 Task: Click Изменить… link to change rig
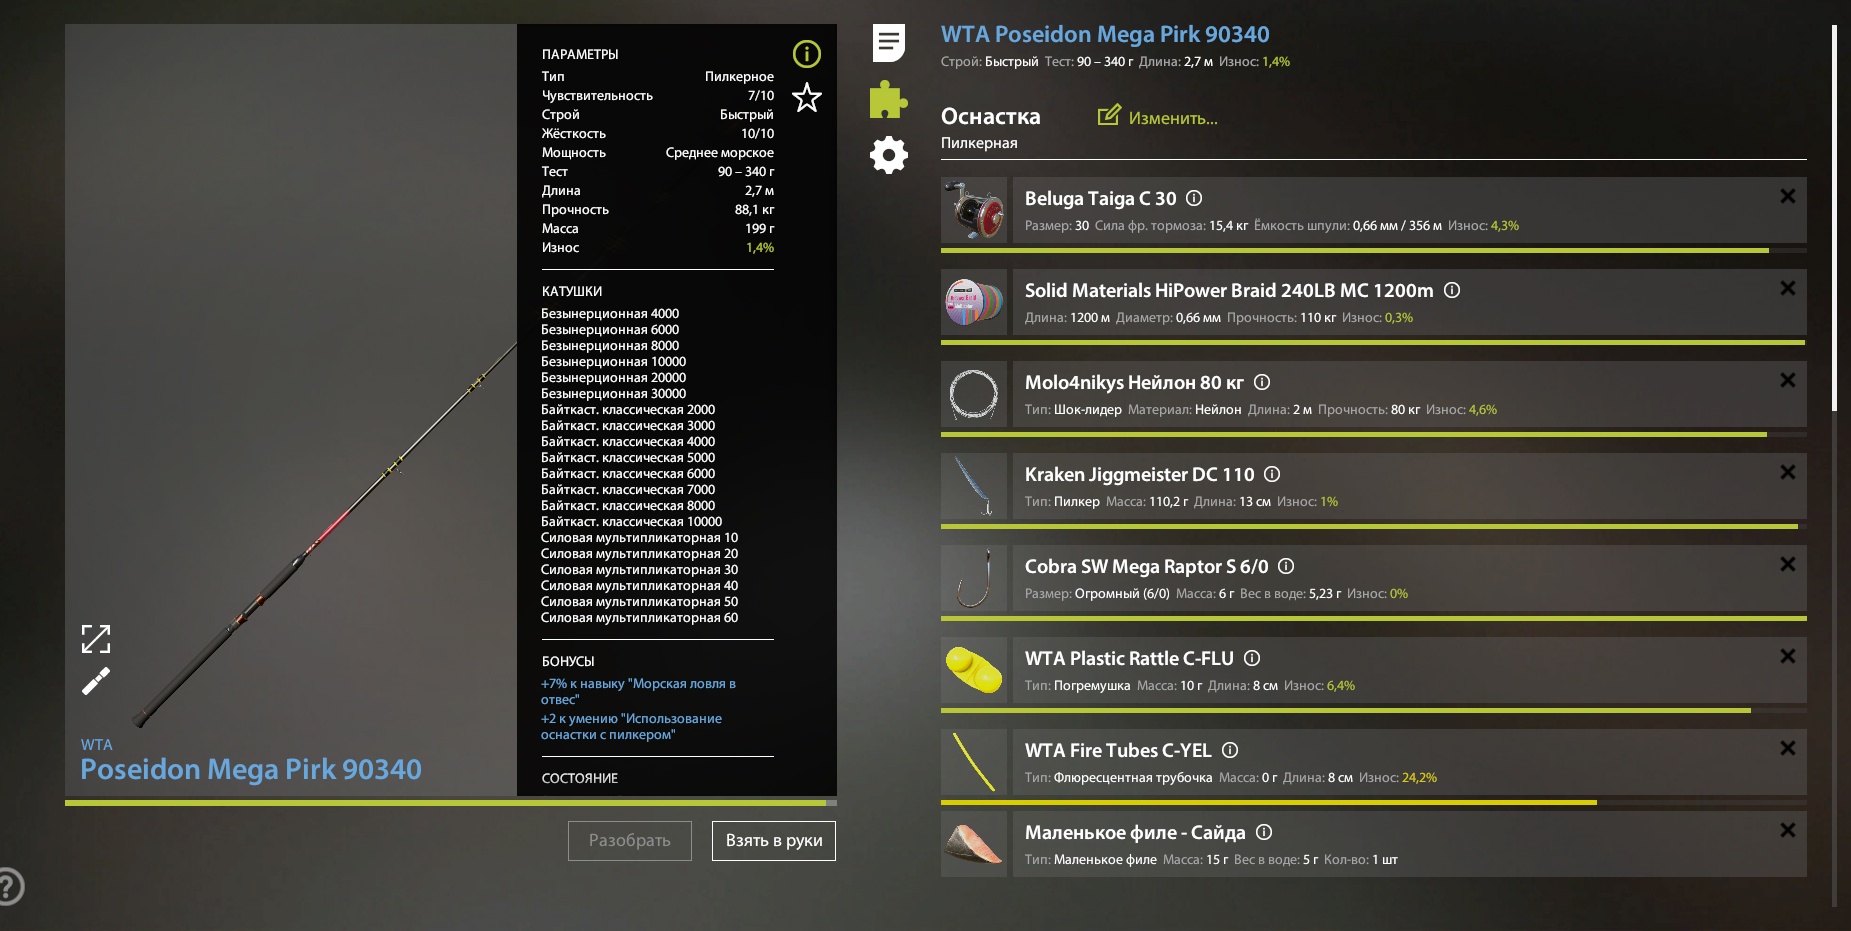tap(1173, 118)
